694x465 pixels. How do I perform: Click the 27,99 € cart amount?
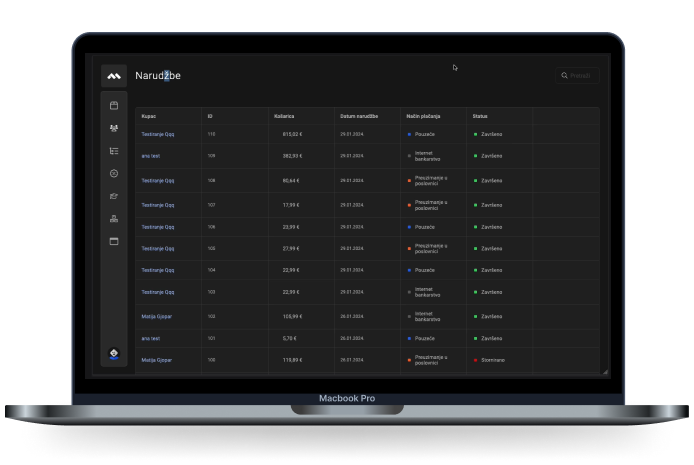(291, 249)
